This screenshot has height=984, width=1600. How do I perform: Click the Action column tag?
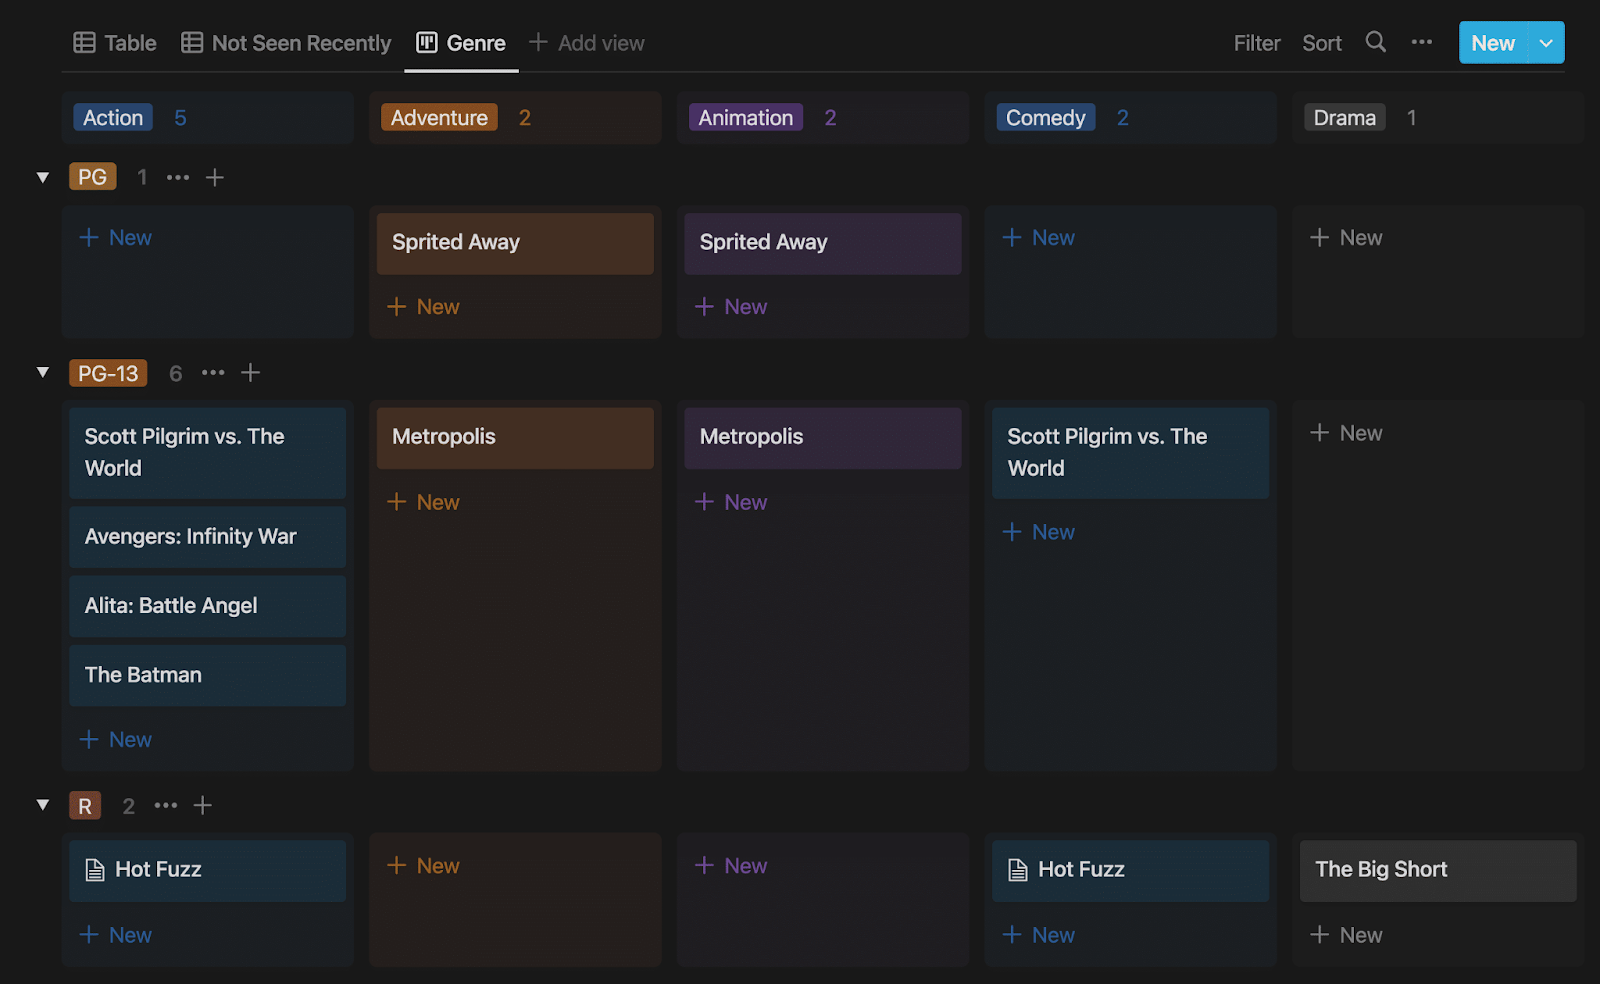[x=113, y=118]
